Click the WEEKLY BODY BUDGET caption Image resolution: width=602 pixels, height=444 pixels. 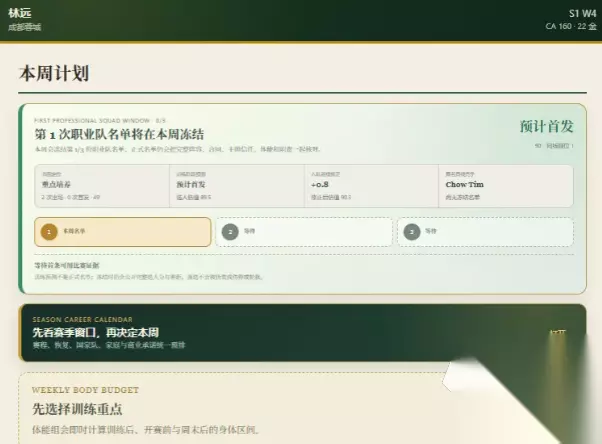pyautogui.click(x=85, y=390)
